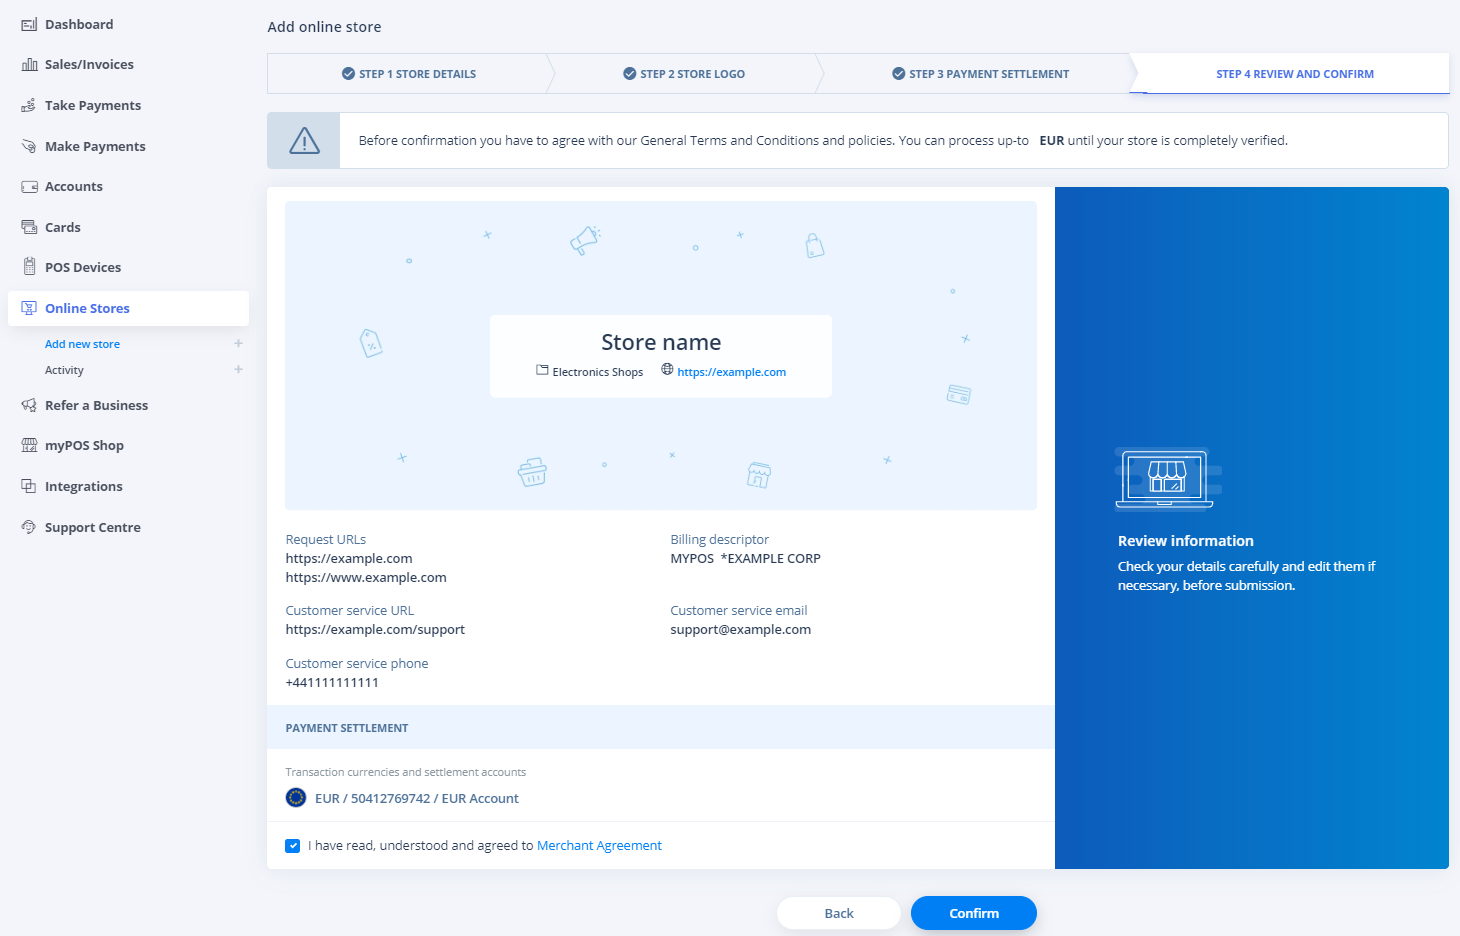Click EUR / 50412769742 / EUR Account text

point(416,798)
